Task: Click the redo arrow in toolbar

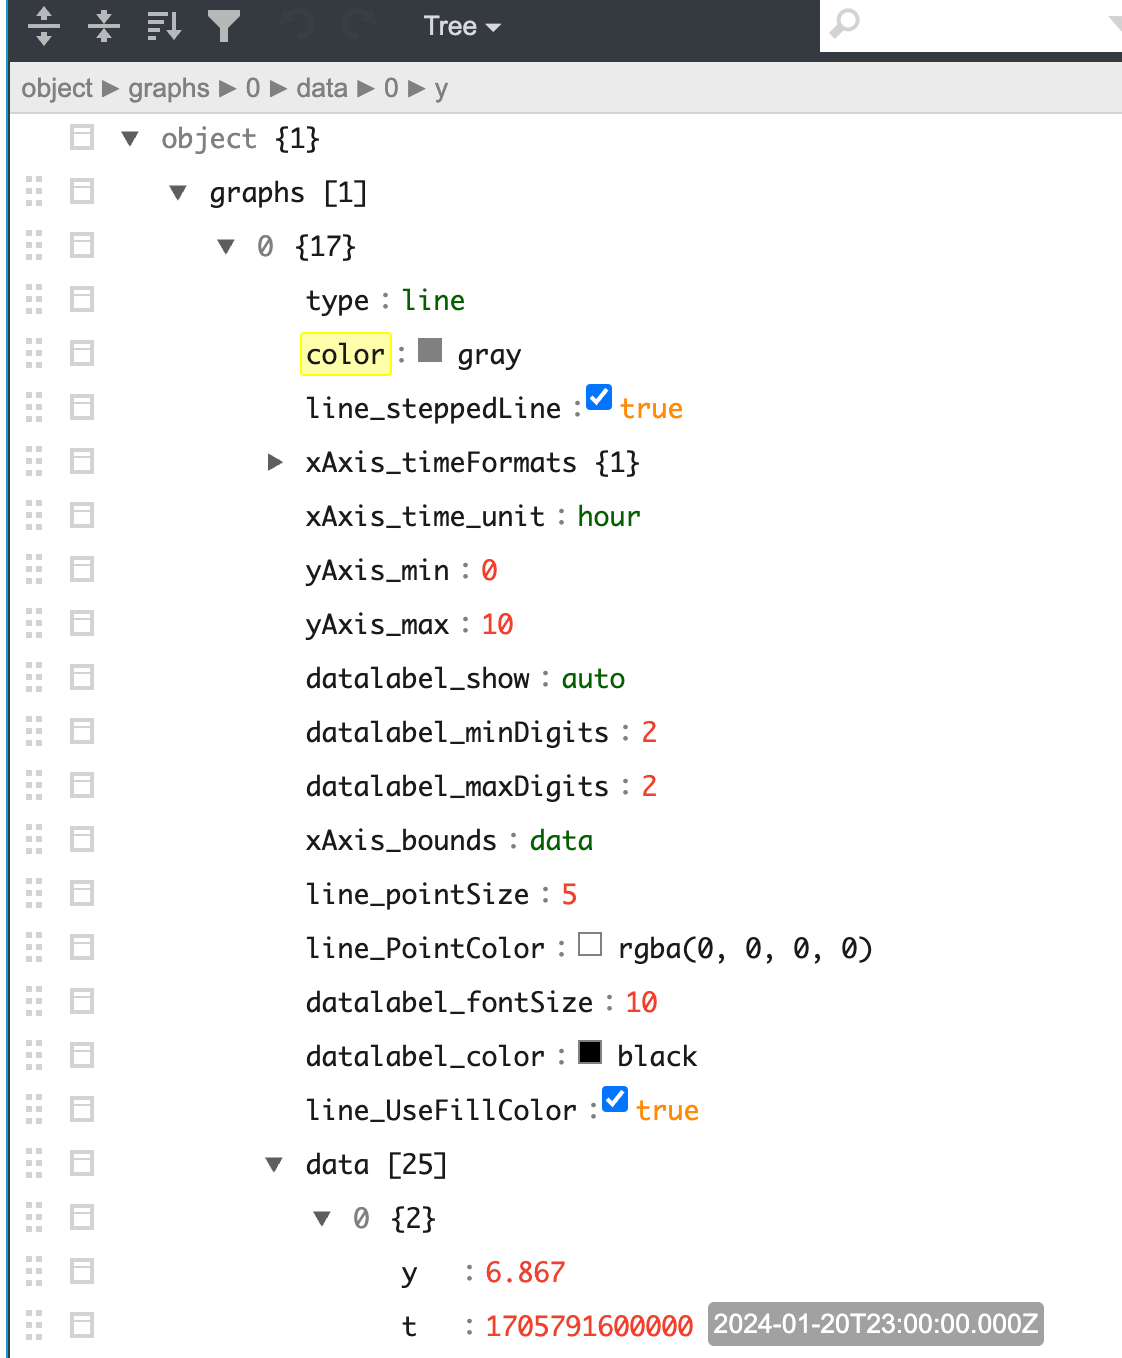Action: pyautogui.click(x=357, y=26)
